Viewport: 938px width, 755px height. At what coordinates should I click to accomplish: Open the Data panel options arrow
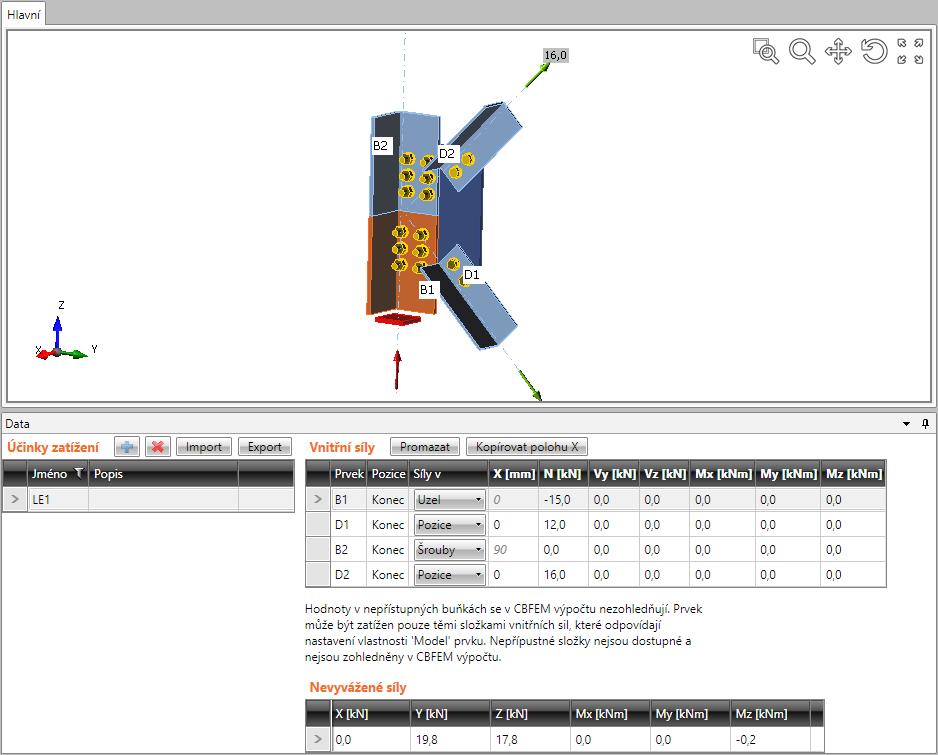907,424
